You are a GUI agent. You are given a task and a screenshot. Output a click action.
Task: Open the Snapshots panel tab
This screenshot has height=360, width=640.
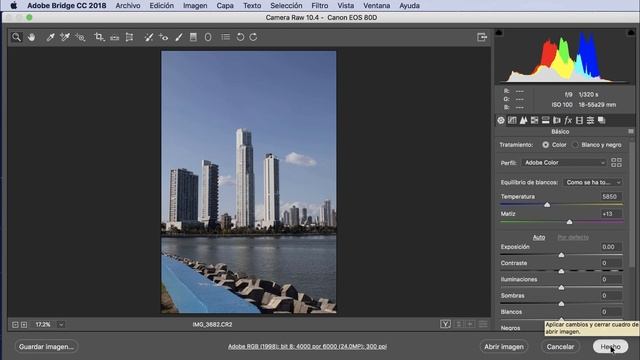602,120
